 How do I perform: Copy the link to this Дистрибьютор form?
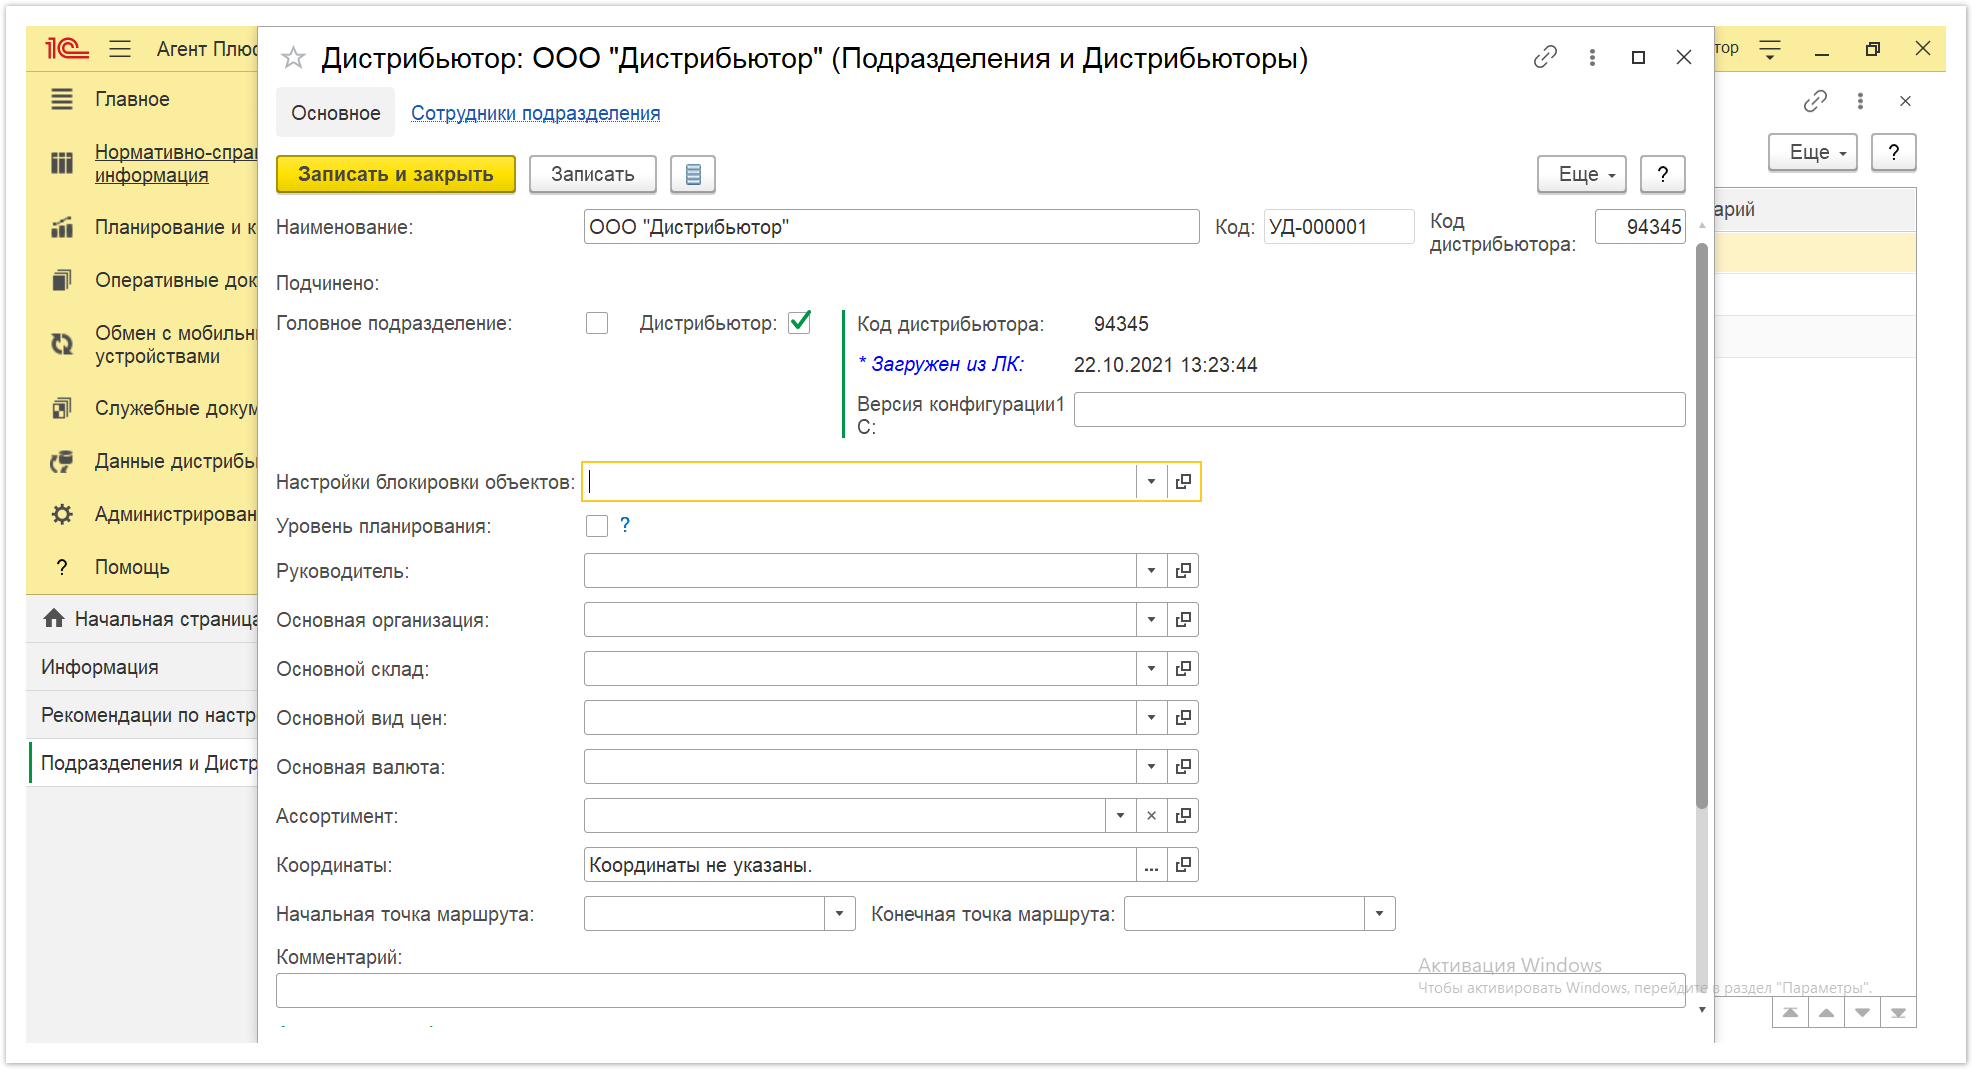(1545, 57)
